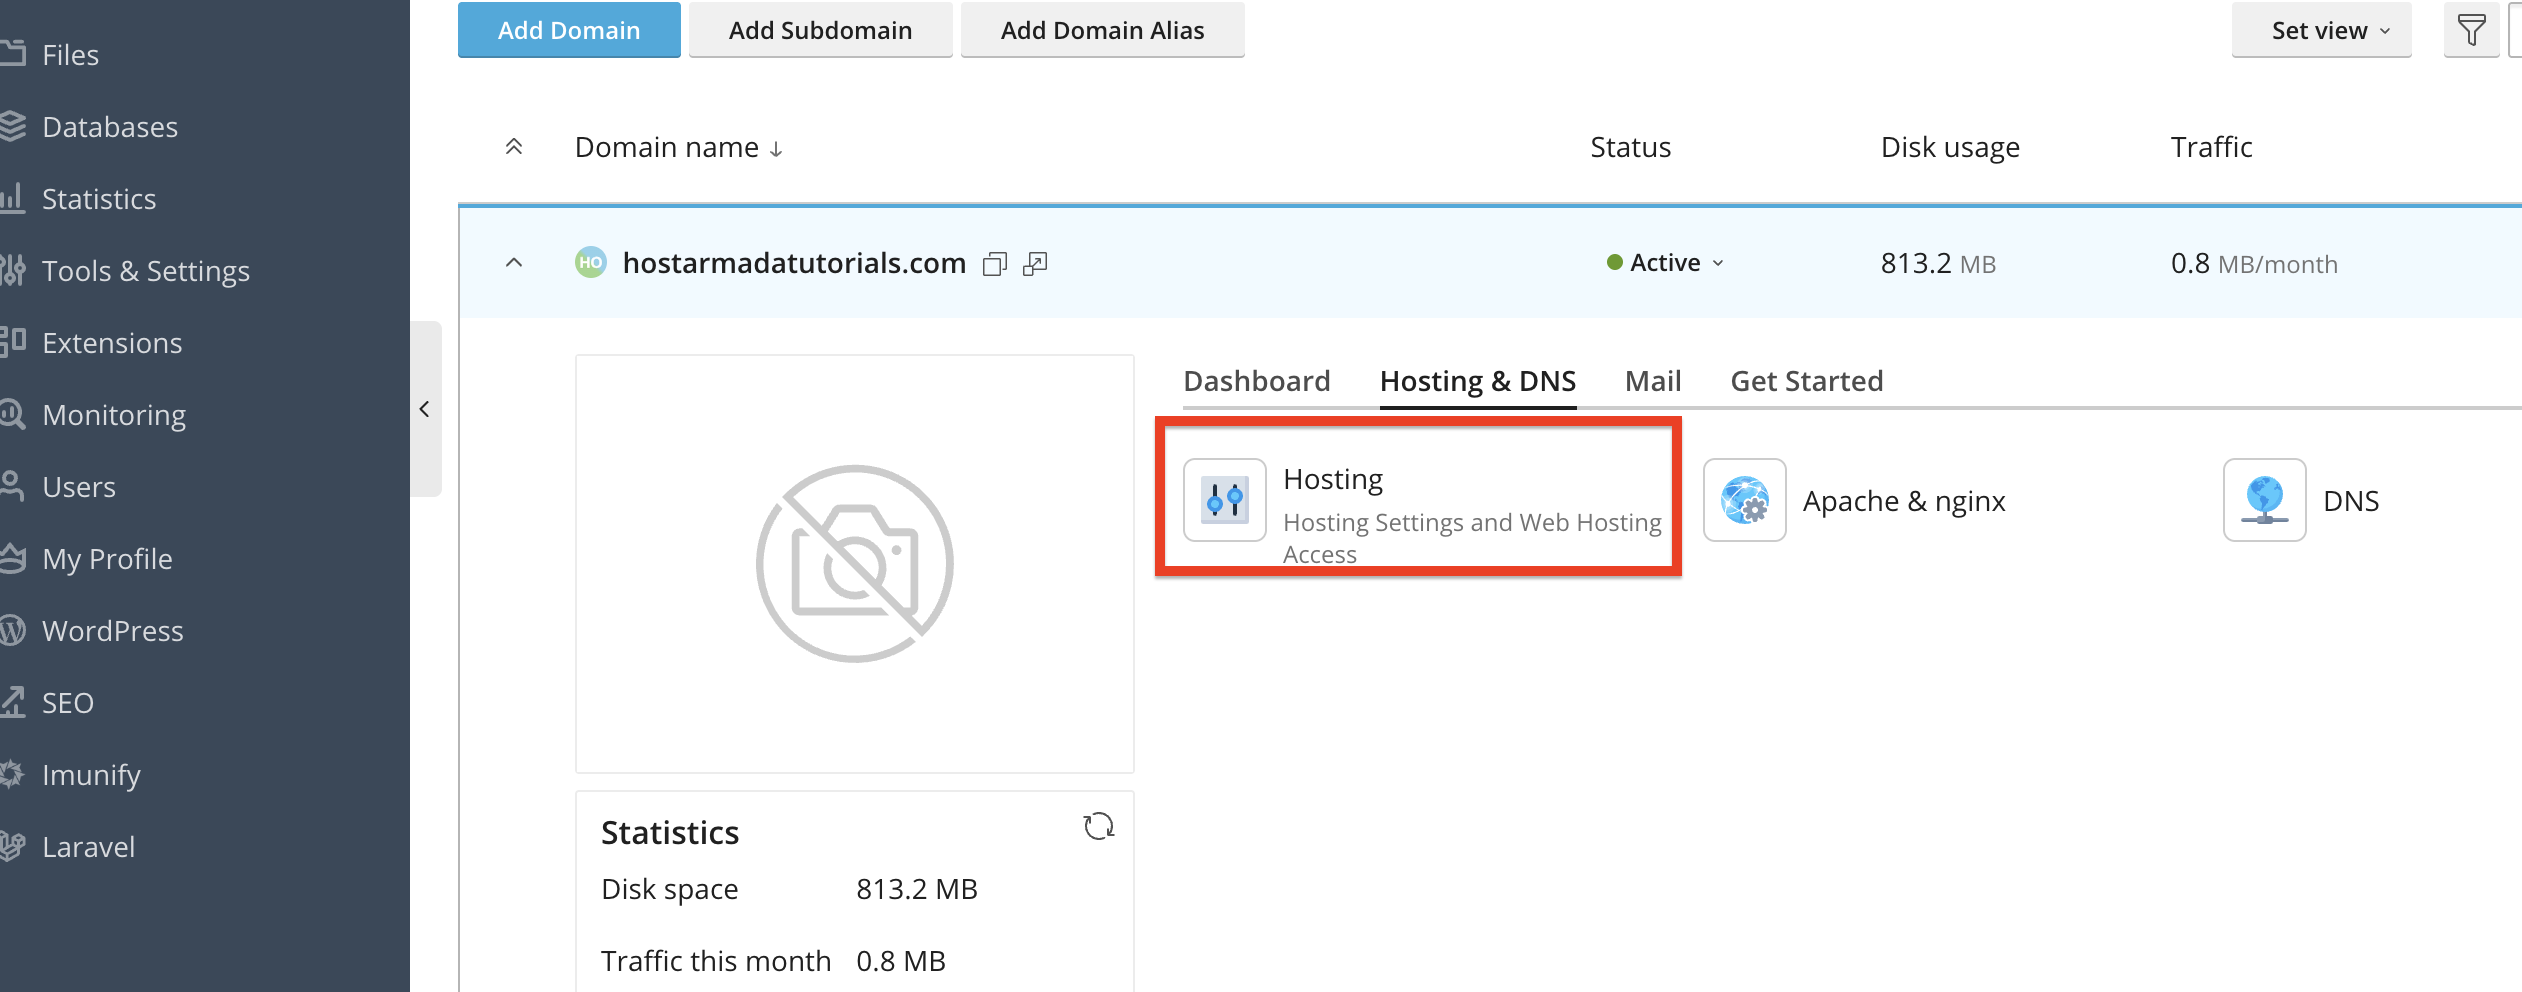Open the WordPress toolkit in the sidebar
This screenshot has height=992, width=2522.
[x=112, y=630]
